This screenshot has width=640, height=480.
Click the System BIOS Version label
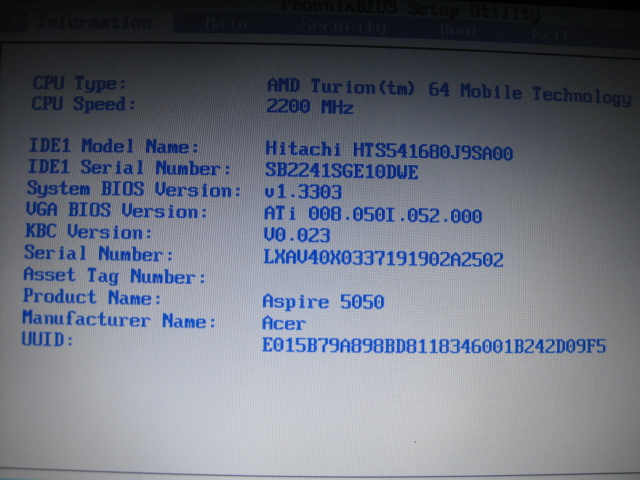click(x=134, y=189)
